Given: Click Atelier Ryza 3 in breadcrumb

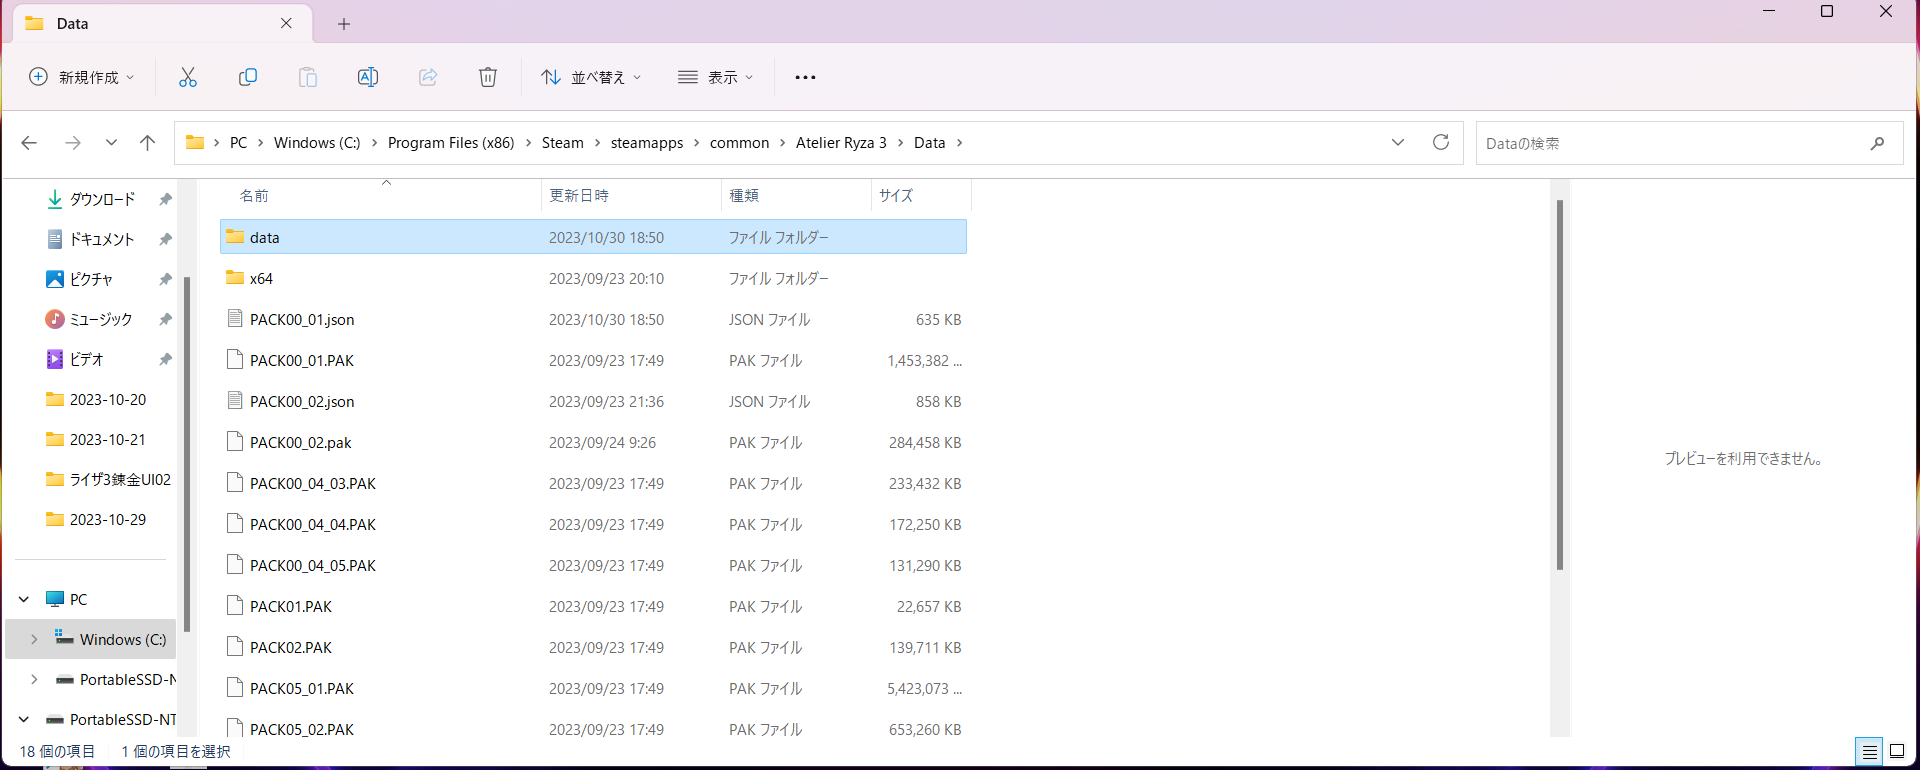Looking at the screenshot, I should (x=841, y=143).
